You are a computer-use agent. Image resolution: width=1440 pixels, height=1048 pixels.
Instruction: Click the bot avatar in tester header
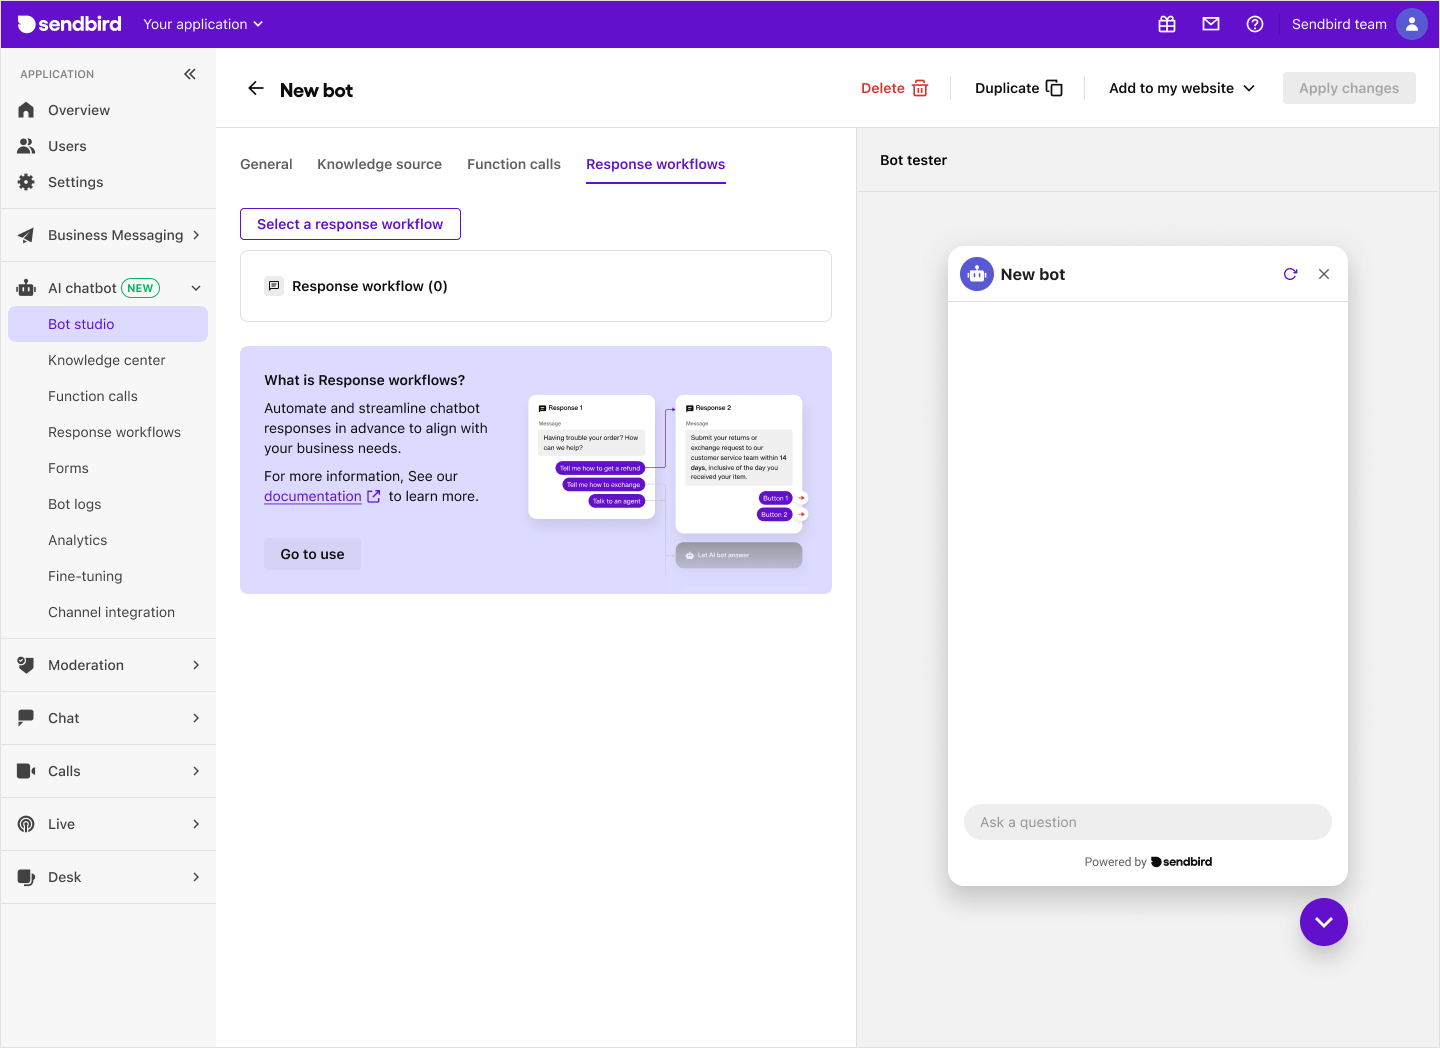(x=977, y=274)
